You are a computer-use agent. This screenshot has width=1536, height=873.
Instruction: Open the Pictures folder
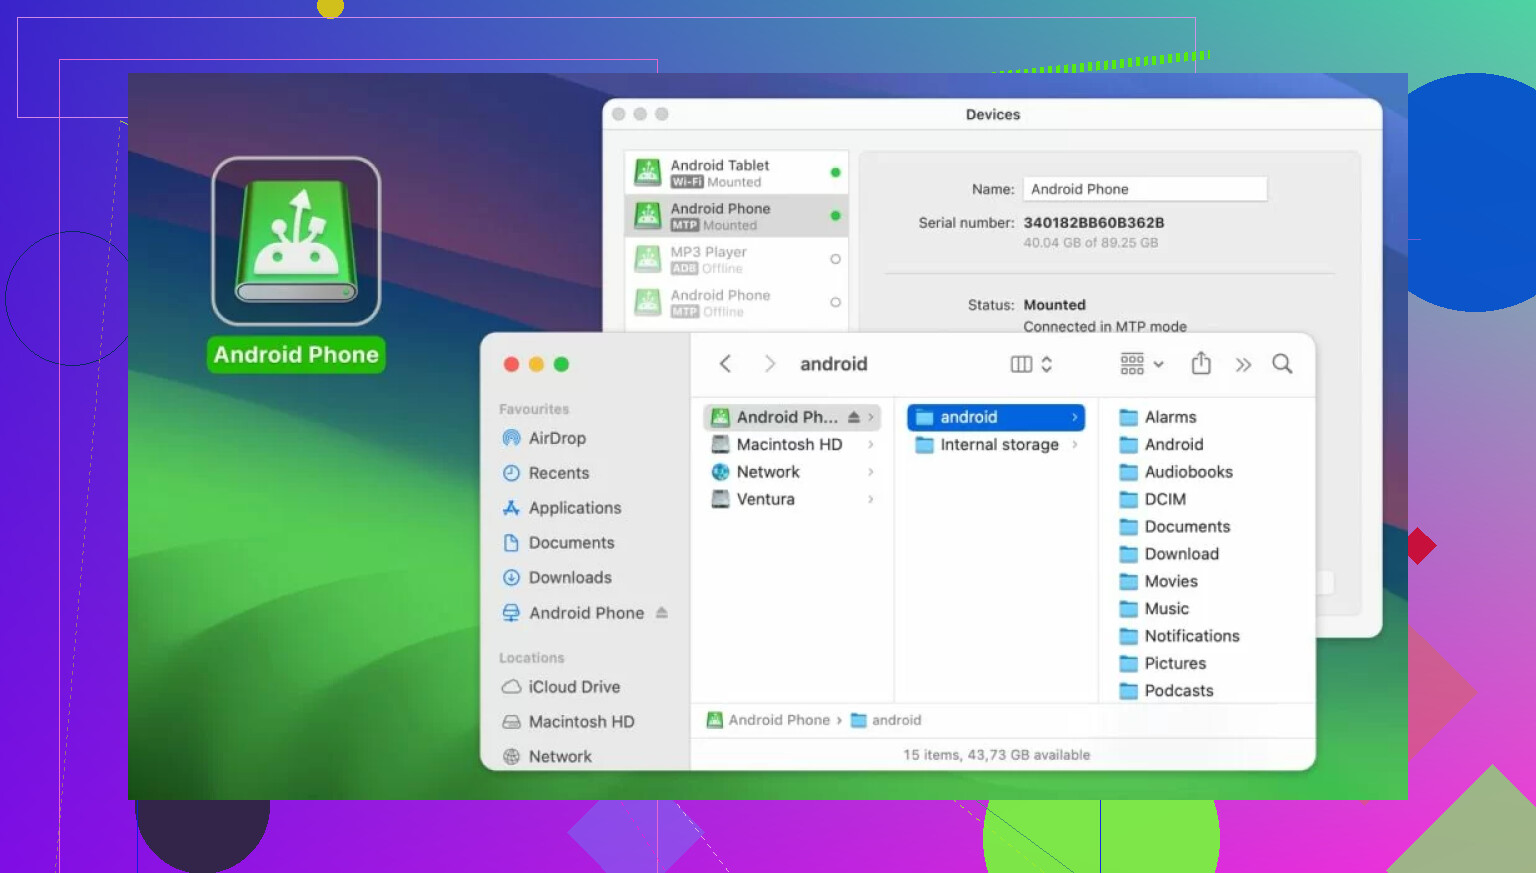1162,663
